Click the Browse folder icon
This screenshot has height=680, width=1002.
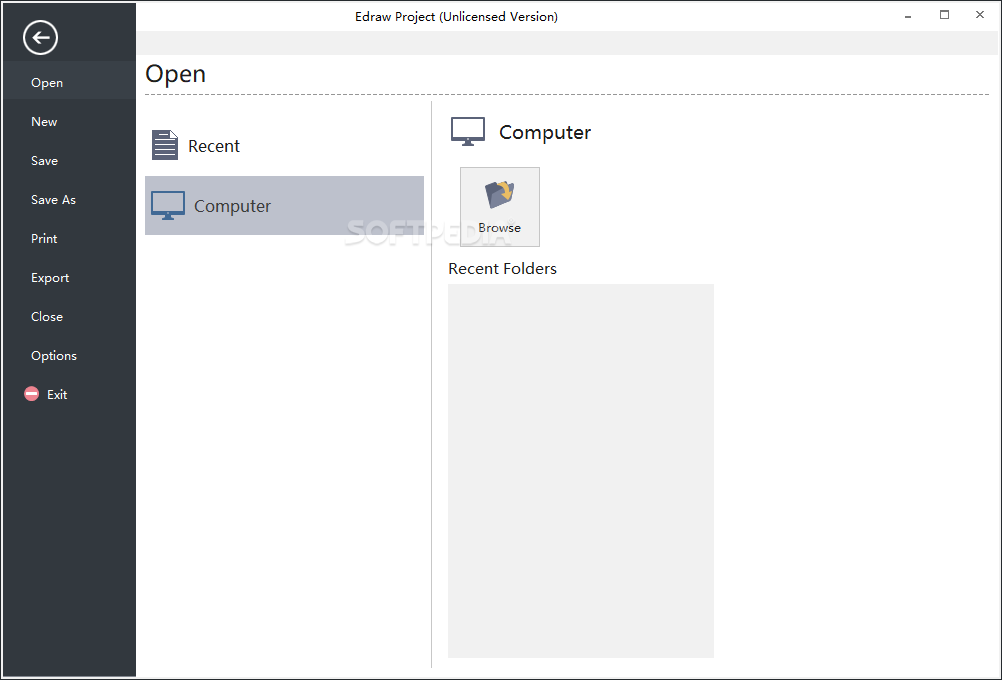tap(500, 195)
